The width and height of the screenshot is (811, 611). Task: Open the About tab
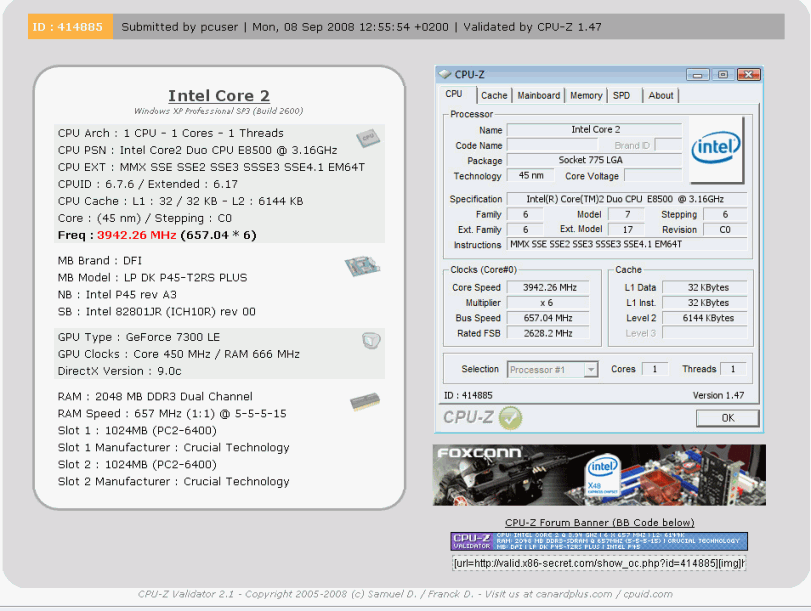(x=660, y=96)
